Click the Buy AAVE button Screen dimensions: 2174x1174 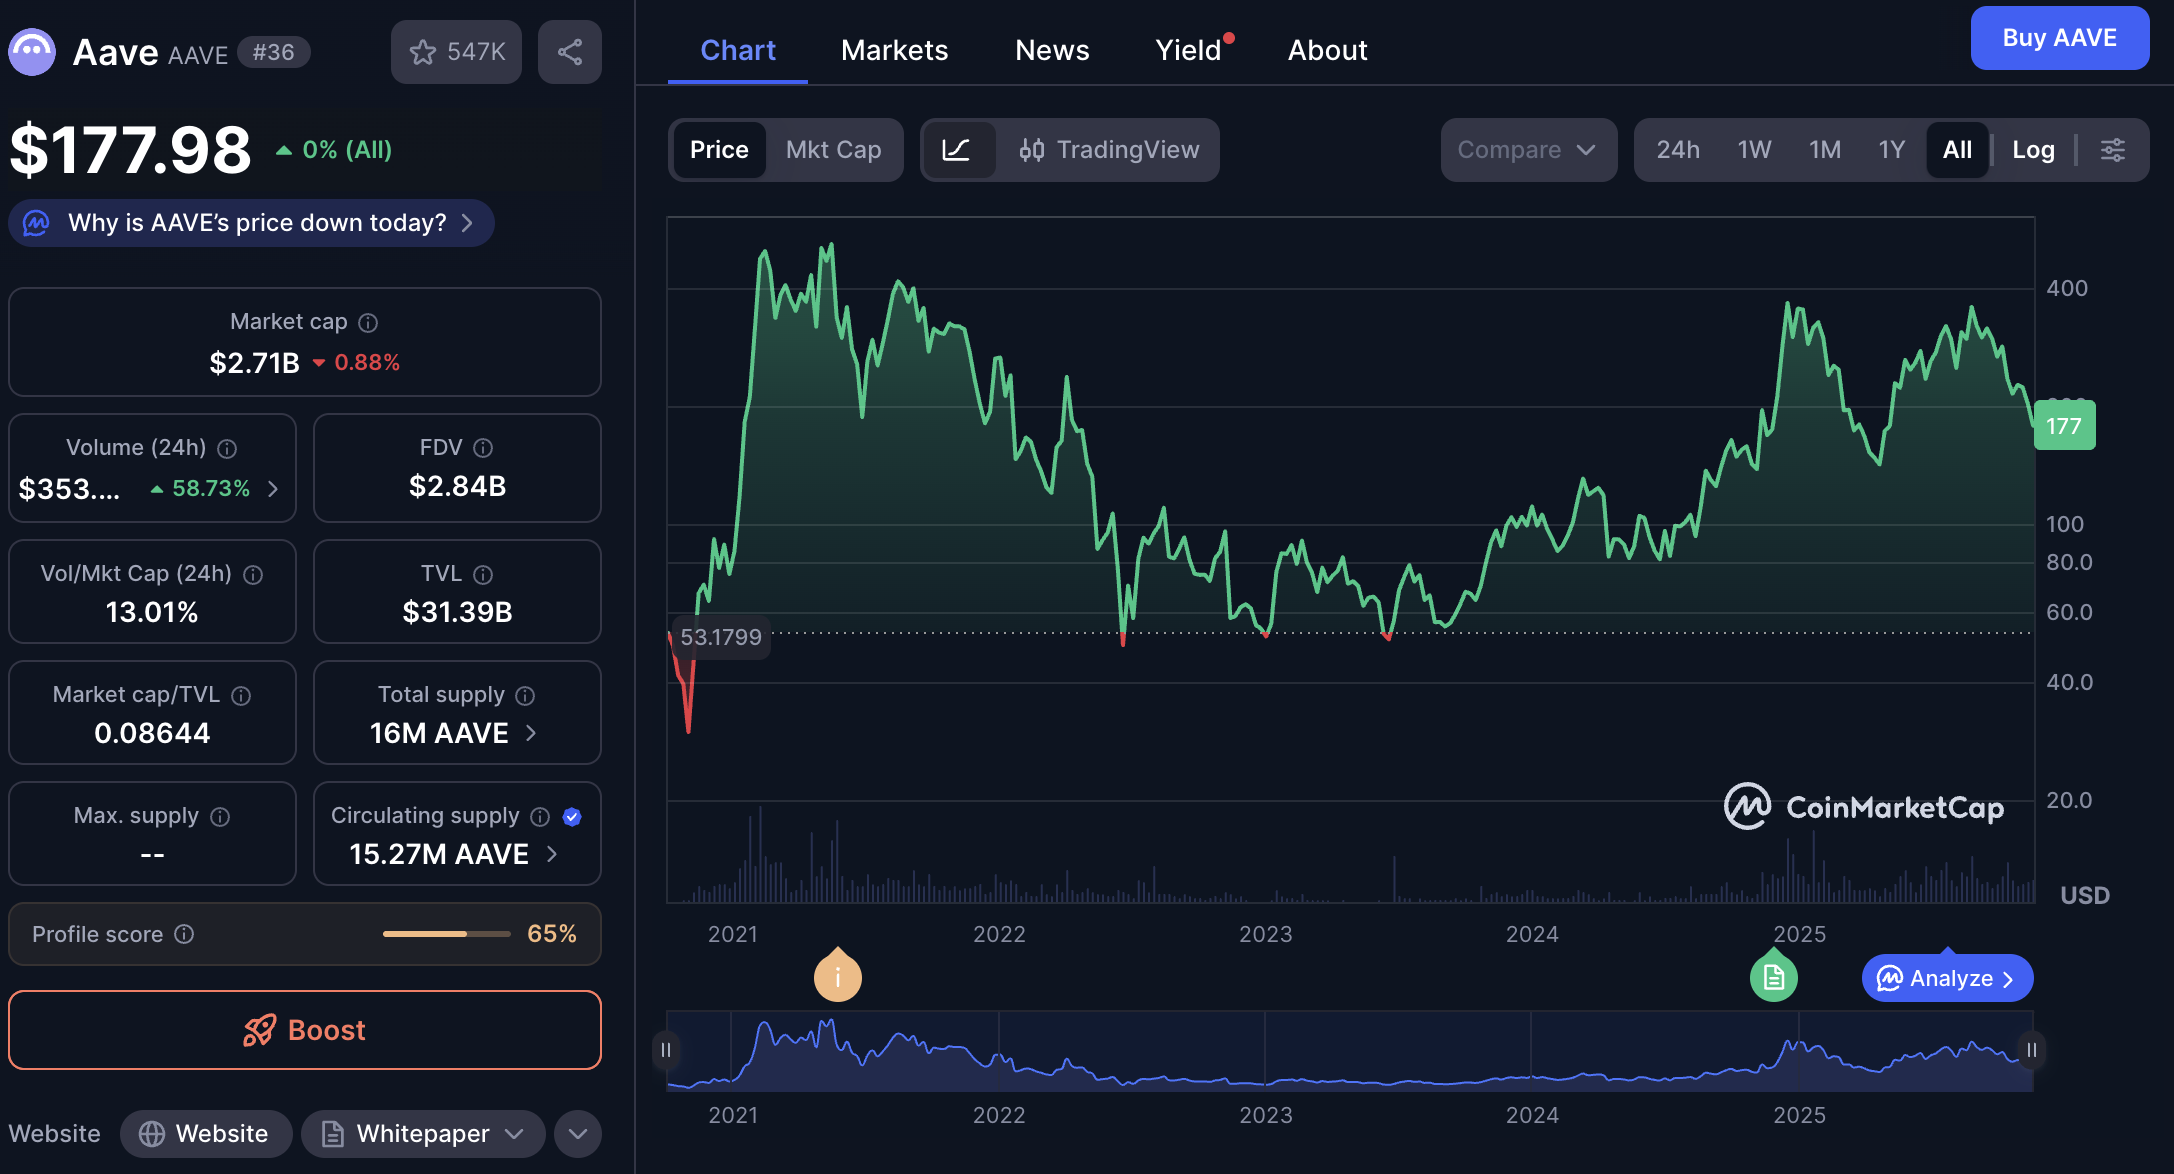[2059, 38]
